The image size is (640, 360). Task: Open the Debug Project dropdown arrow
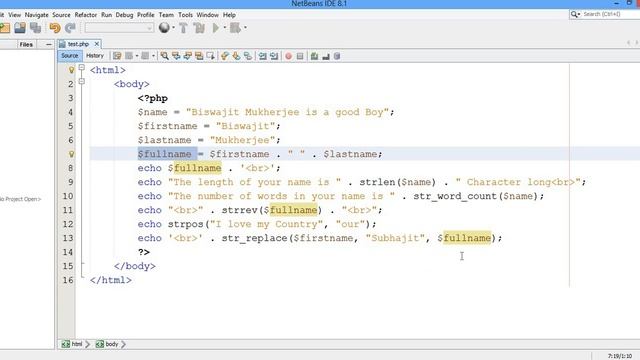click(x=245, y=28)
